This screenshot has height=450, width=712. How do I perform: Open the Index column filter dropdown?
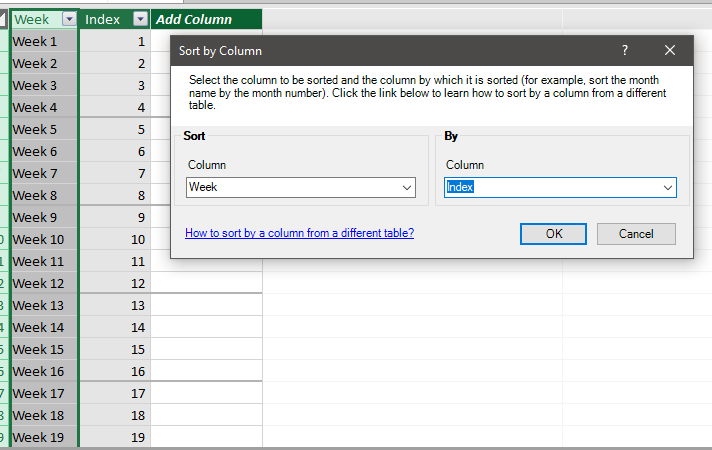point(140,19)
